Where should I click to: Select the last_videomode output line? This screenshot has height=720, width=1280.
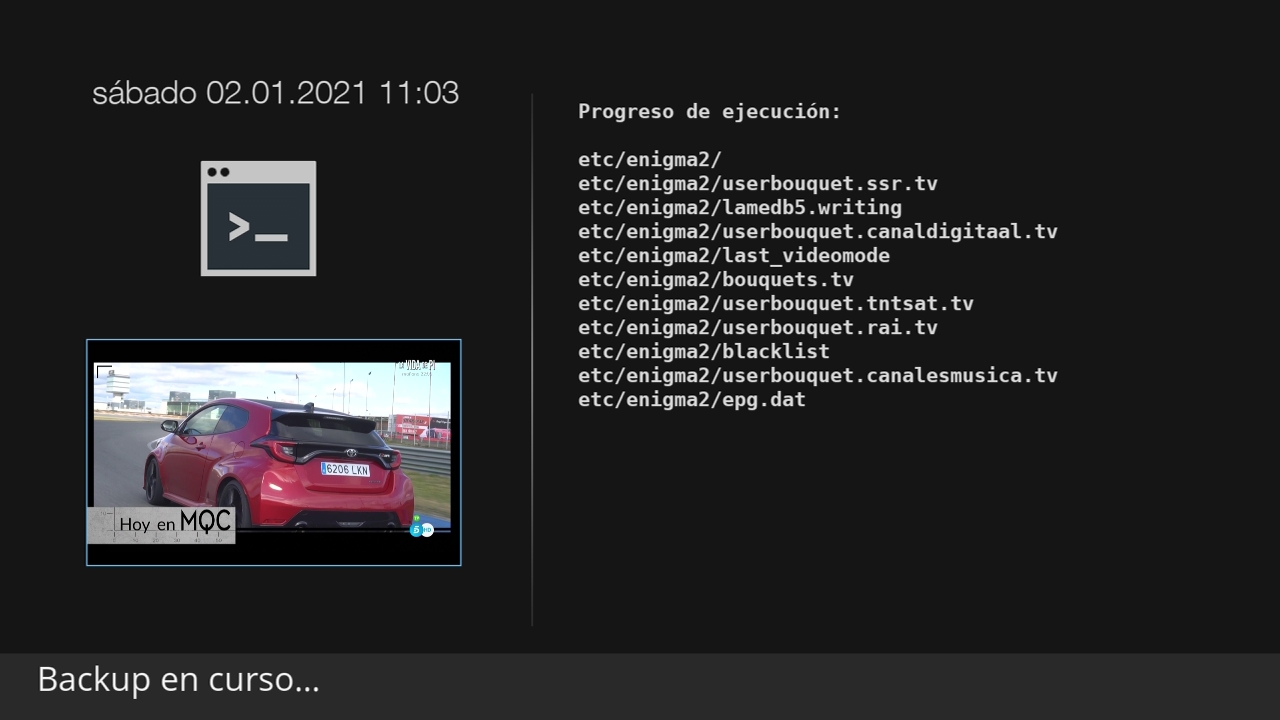click(x=733, y=256)
